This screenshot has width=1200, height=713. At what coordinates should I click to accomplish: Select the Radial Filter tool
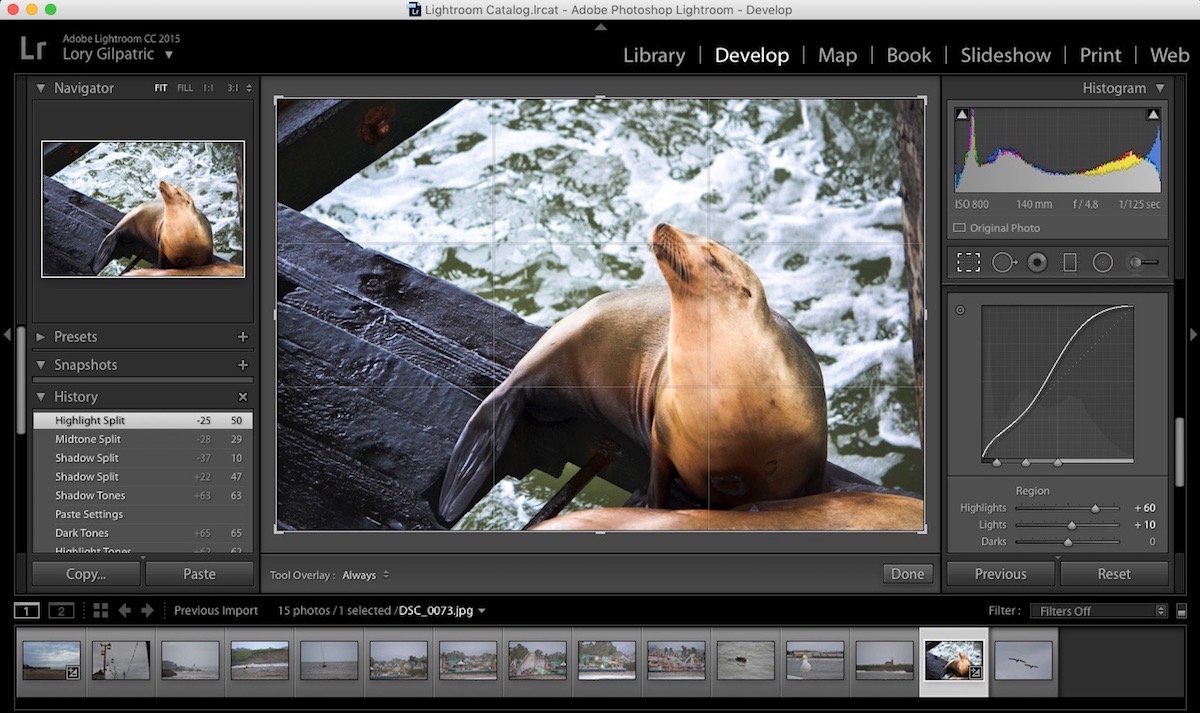point(1103,262)
